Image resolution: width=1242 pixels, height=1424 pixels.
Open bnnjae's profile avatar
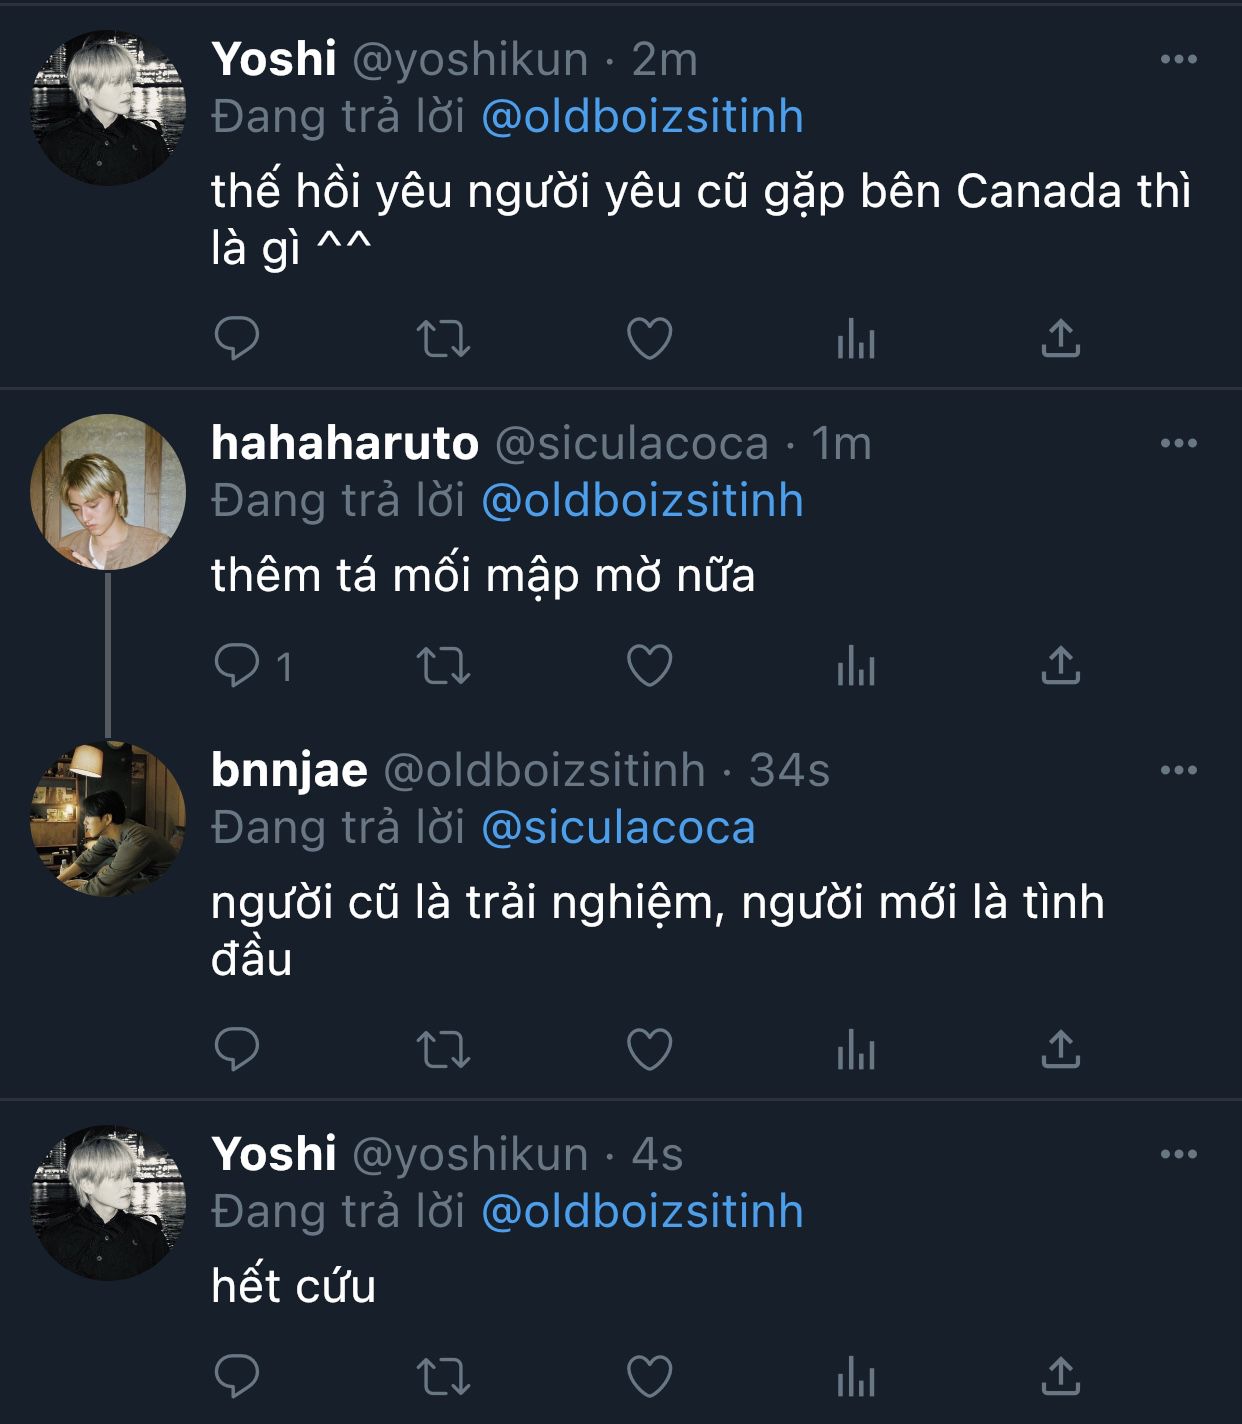108,819
